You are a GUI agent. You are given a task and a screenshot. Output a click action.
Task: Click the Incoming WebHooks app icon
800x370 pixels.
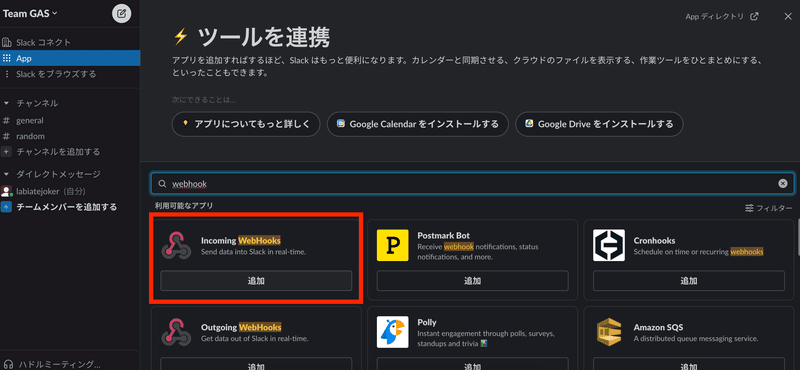coord(177,245)
